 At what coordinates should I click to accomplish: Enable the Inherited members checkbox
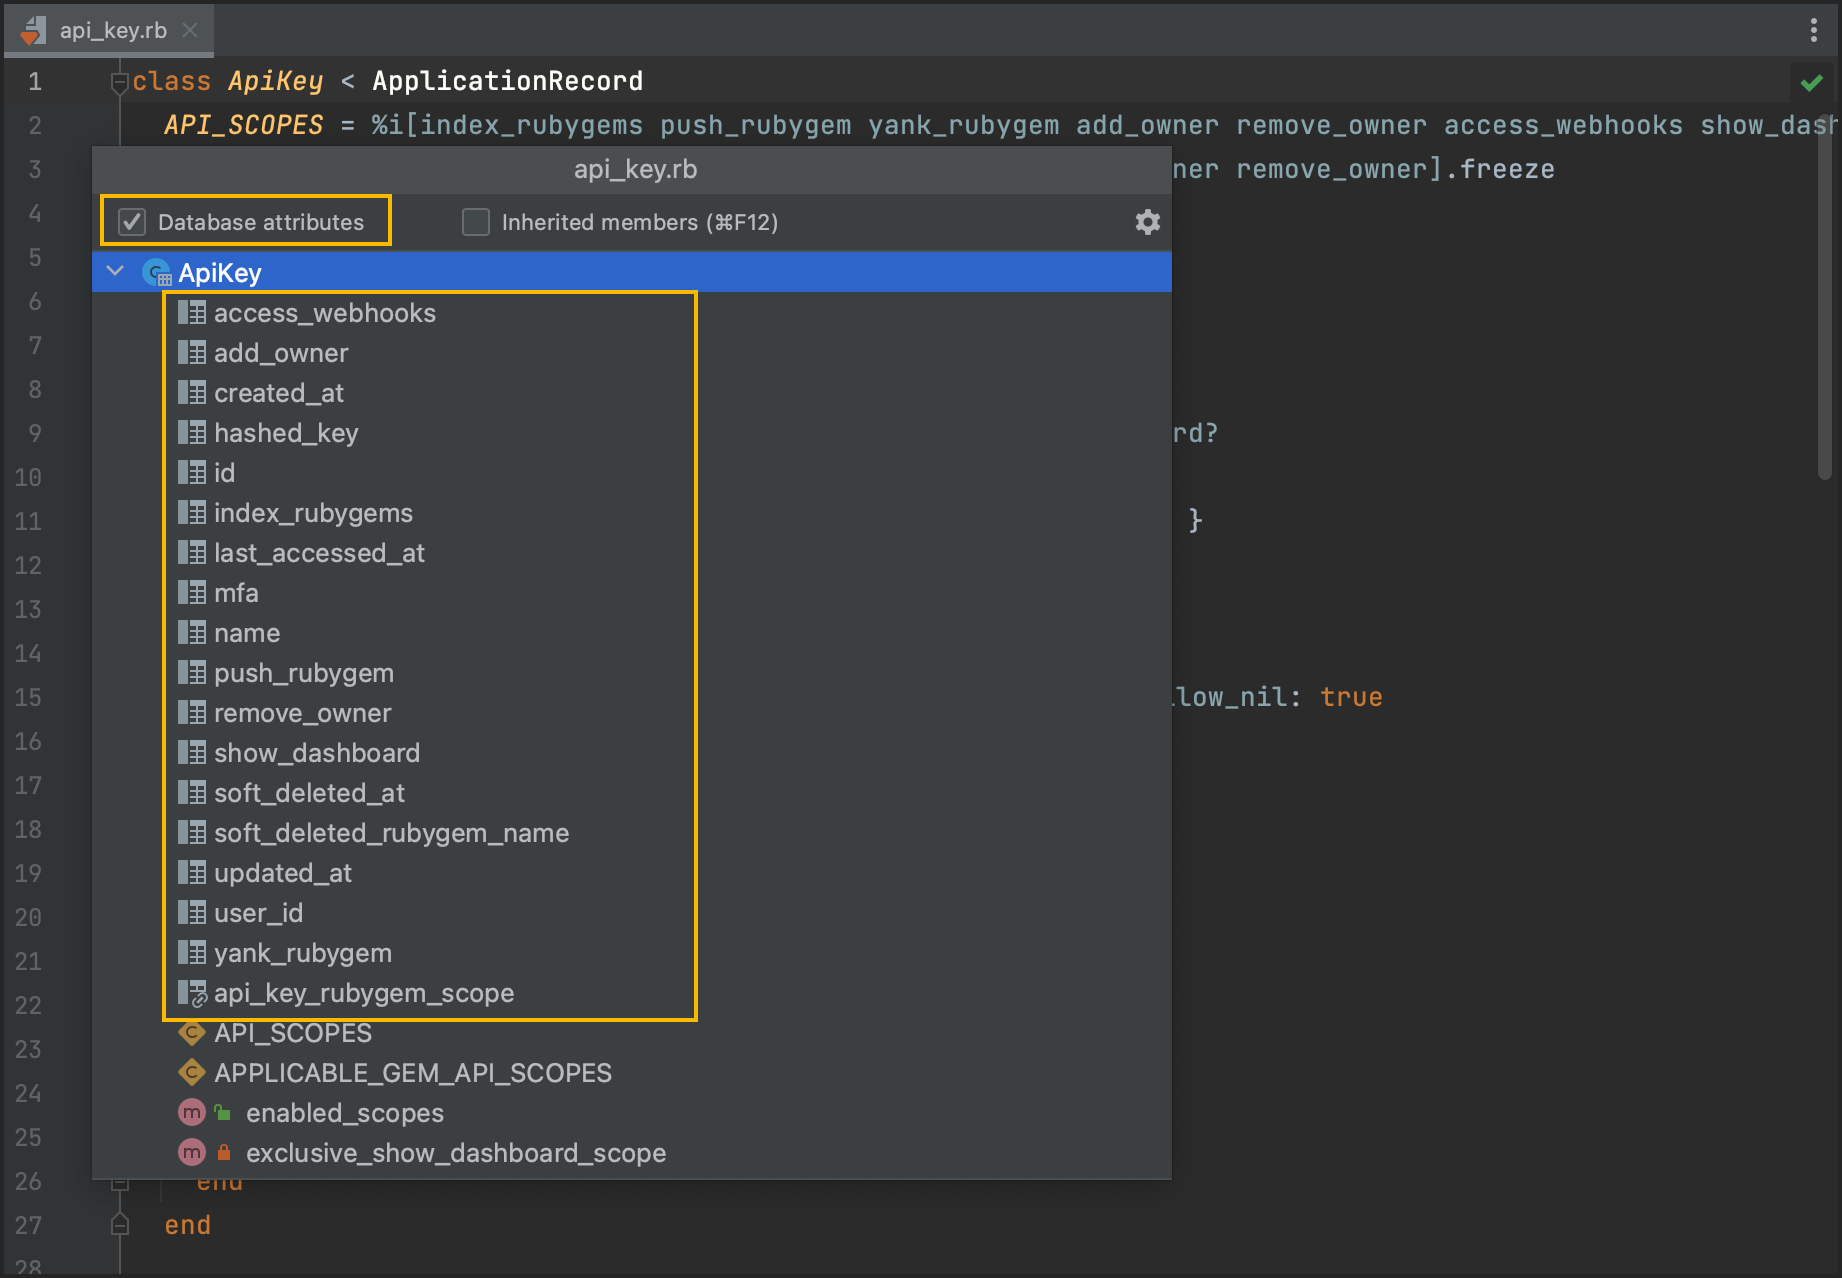[476, 222]
